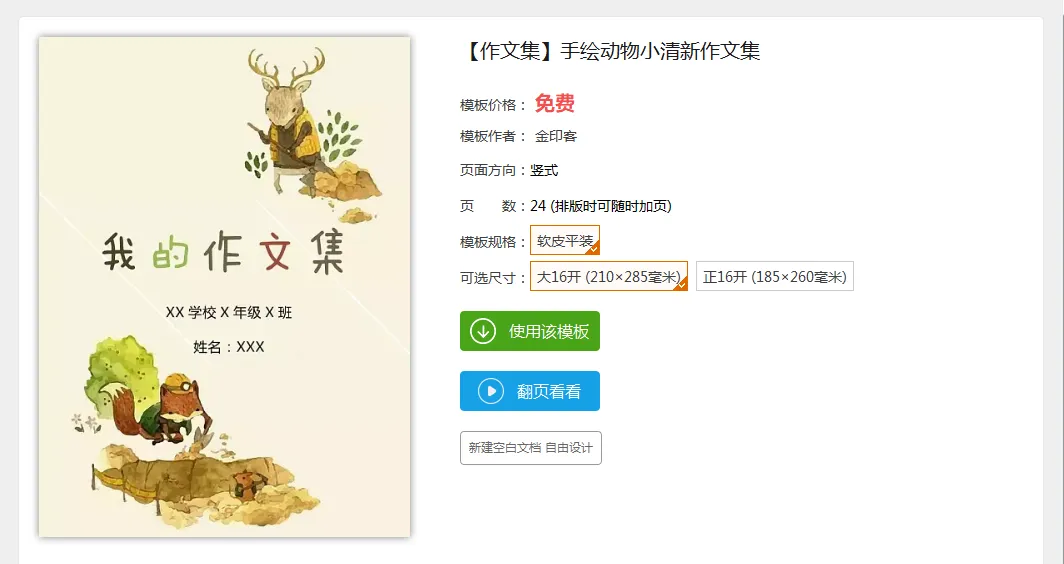This screenshot has height=564, width=1064.
Task: Click the orange checkmark corner on 软皮平装
Action: pyautogui.click(x=593, y=248)
